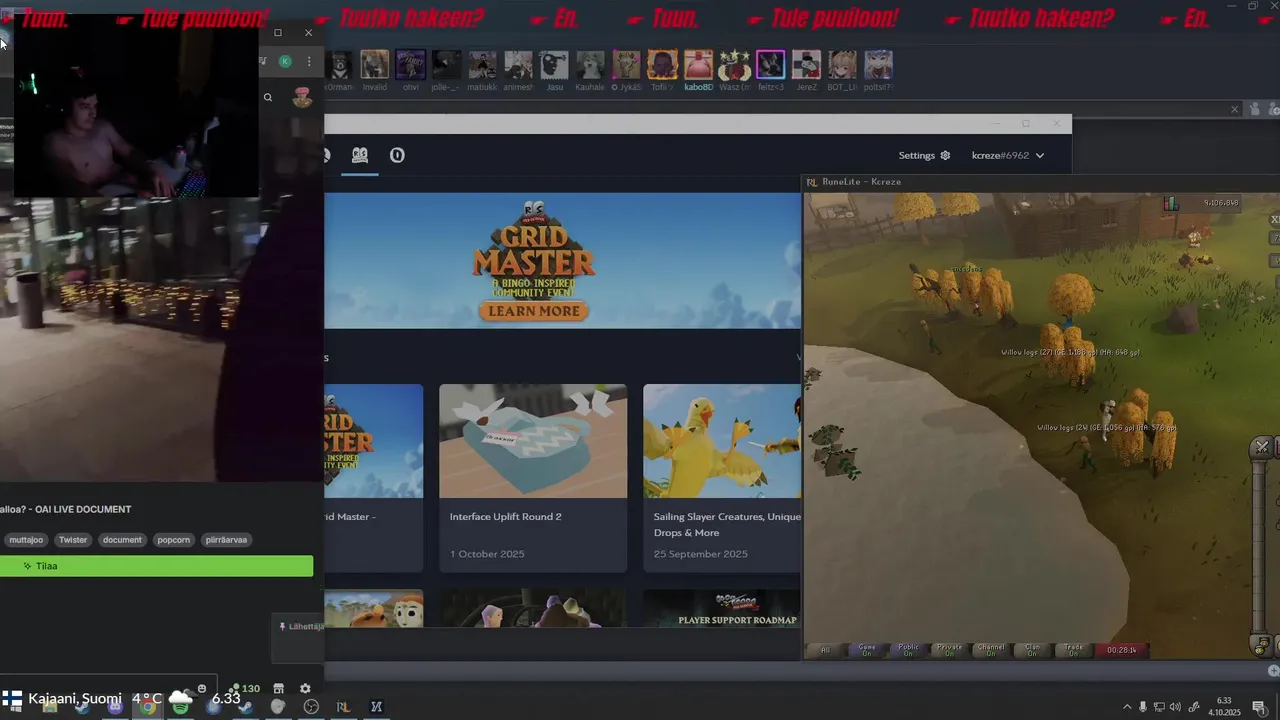Viewport: 1280px width, 720px height.
Task: Click the green Tilaa subscribe button
Action: (156, 566)
